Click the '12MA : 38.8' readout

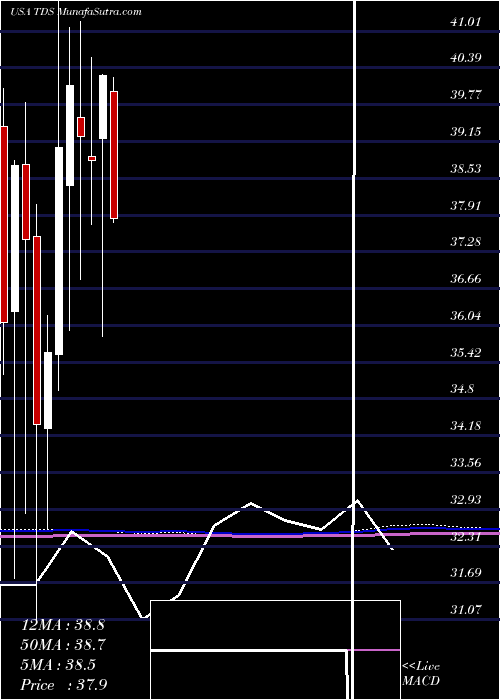[x=63, y=625]
